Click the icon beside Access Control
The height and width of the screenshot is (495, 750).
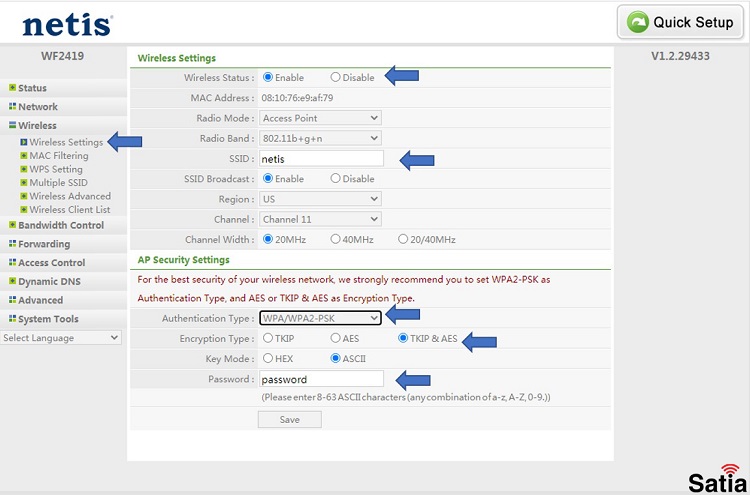coord(12,263)
